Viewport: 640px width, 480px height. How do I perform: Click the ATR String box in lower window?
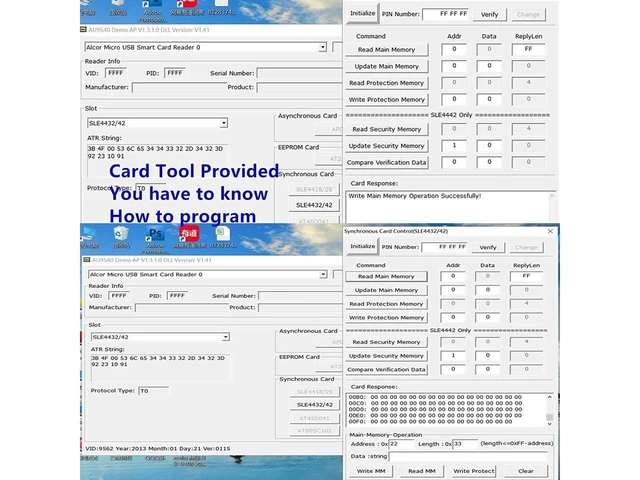point(160,367)
